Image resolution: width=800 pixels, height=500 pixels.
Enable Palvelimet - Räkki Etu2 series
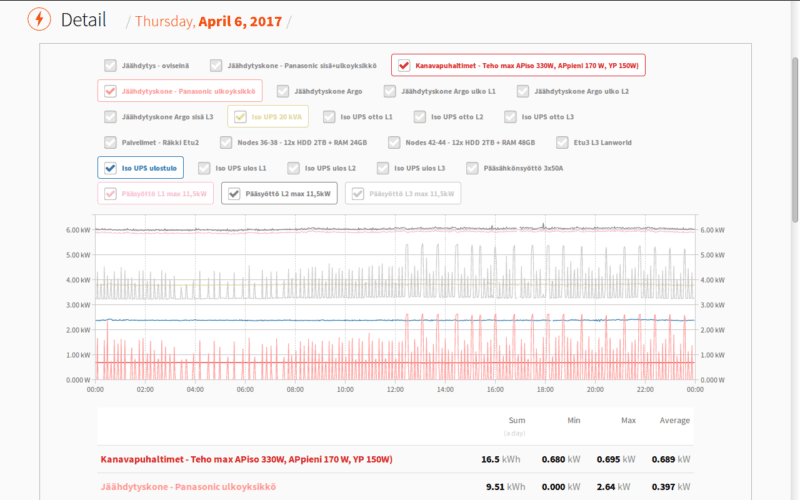point(110,142)
